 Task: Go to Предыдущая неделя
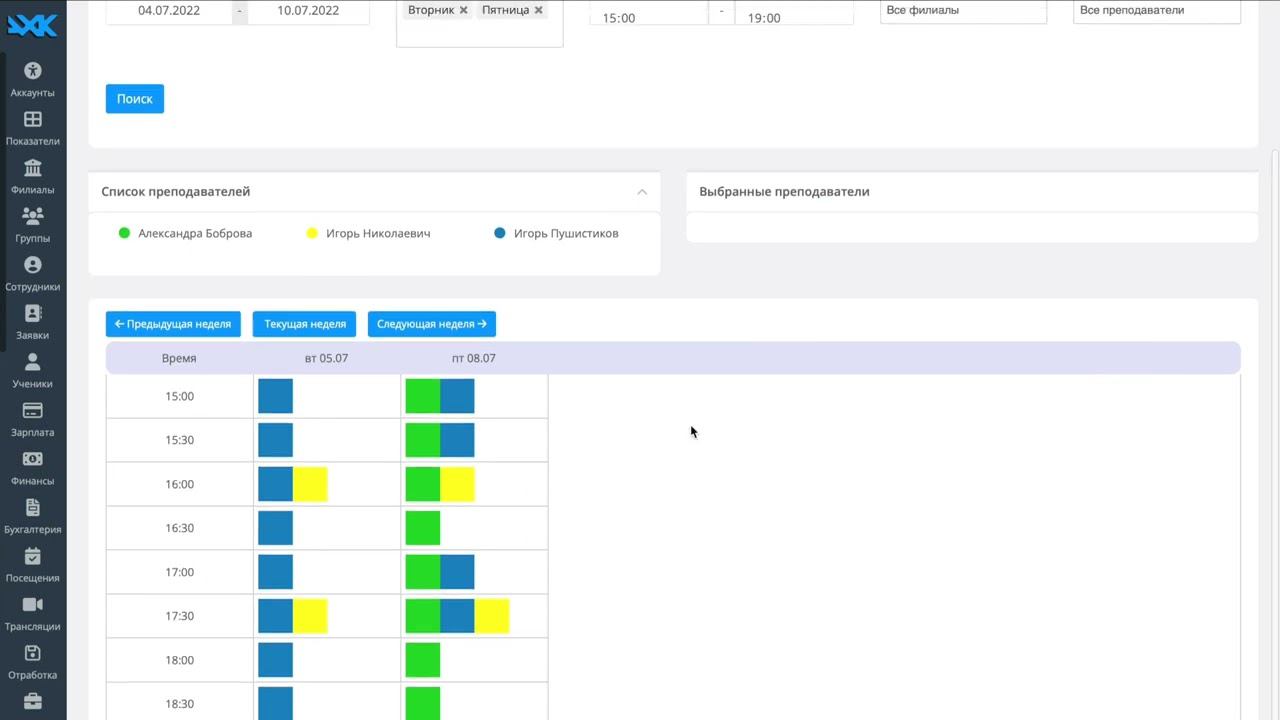pos(173,324)
